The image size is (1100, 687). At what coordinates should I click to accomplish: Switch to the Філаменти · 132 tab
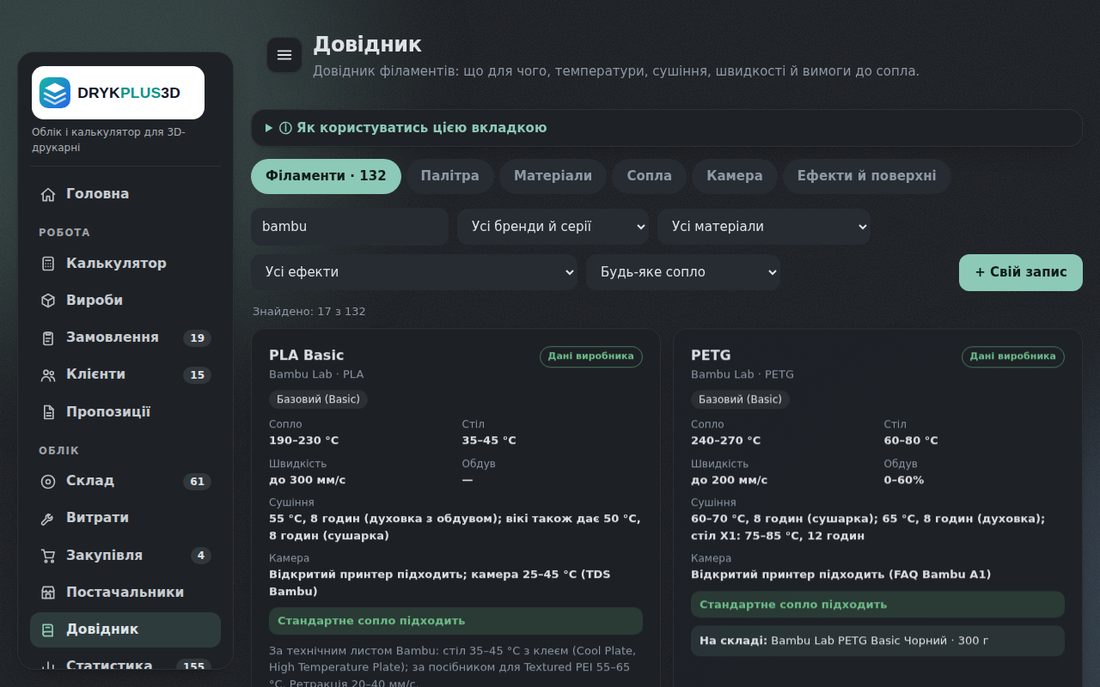coord(326,176)
